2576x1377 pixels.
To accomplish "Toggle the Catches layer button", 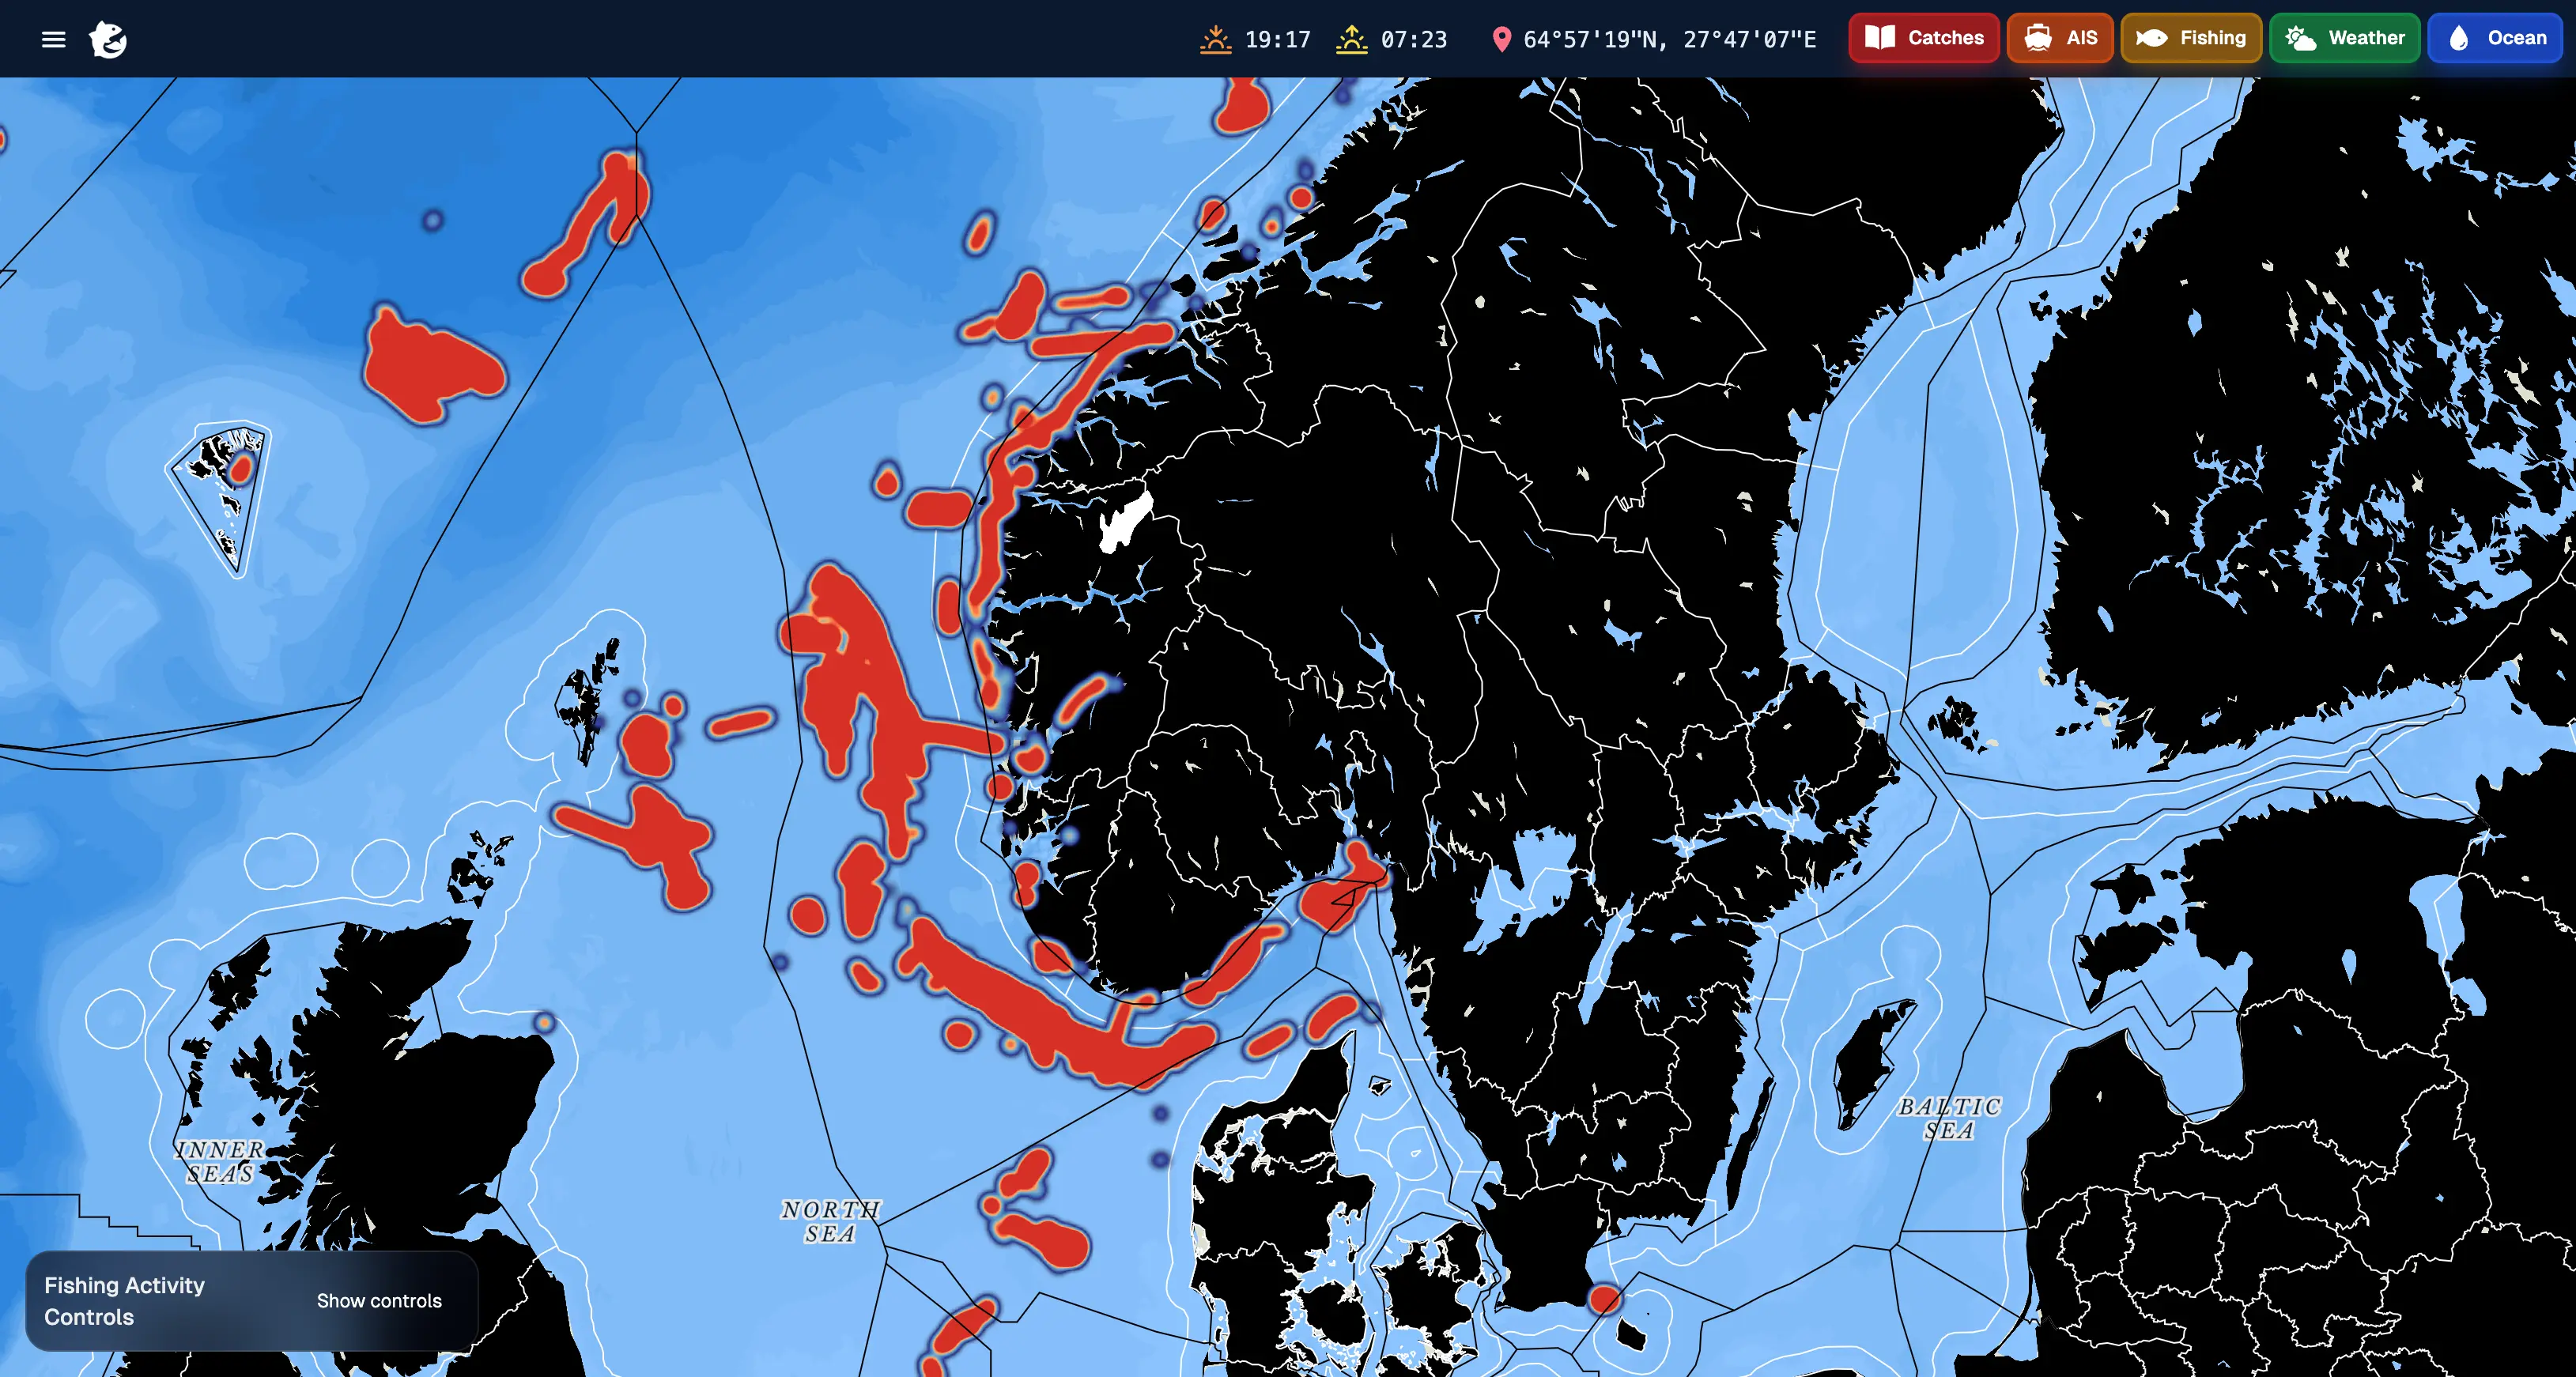I will (x=1923, y=38).
